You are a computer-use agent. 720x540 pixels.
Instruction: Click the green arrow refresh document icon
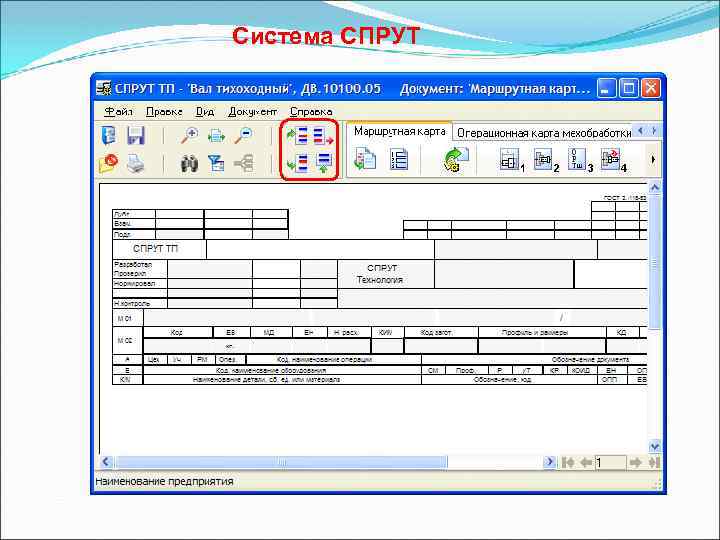click(456, 160)
